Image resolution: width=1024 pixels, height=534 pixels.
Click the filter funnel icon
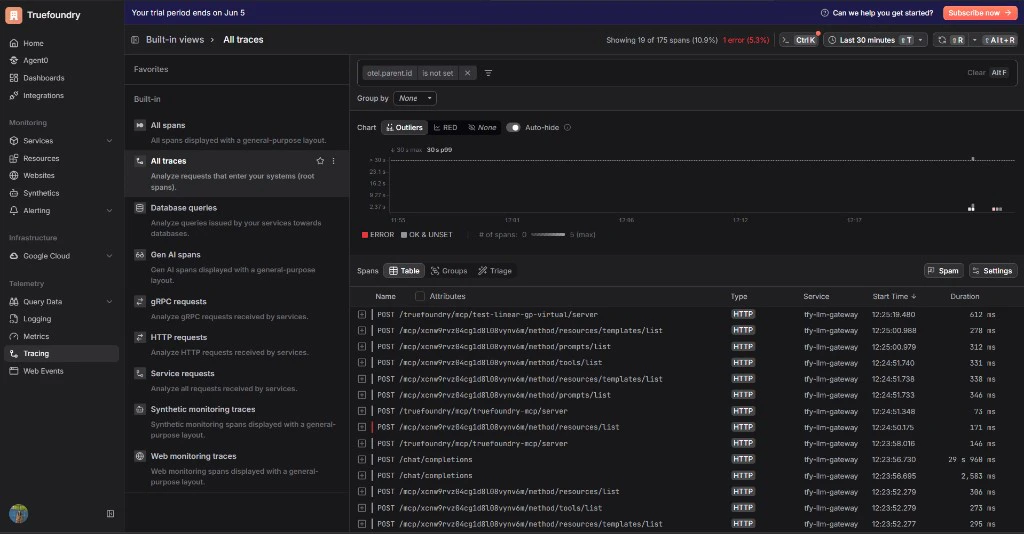click(488, 73)
